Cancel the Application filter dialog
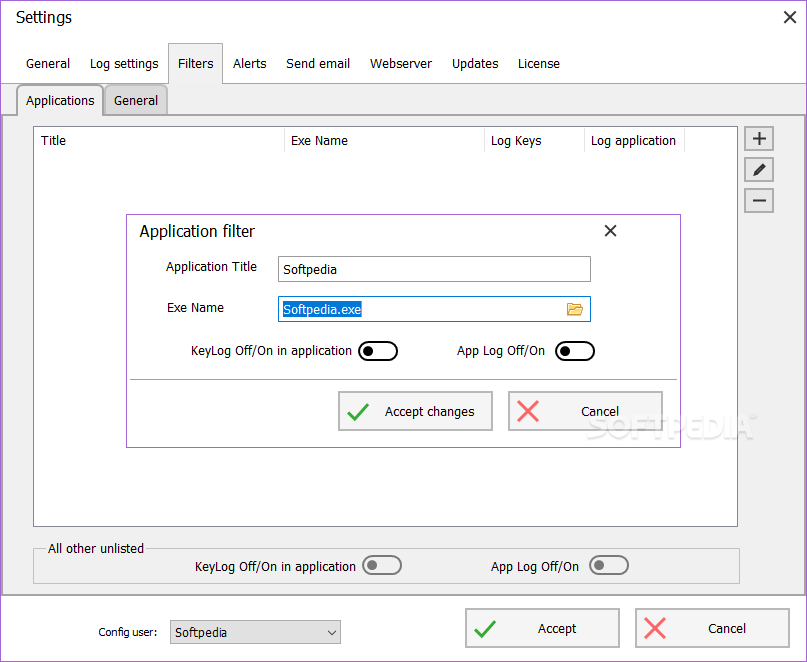Screen dimensions: 807x662 tap(585, 411)
